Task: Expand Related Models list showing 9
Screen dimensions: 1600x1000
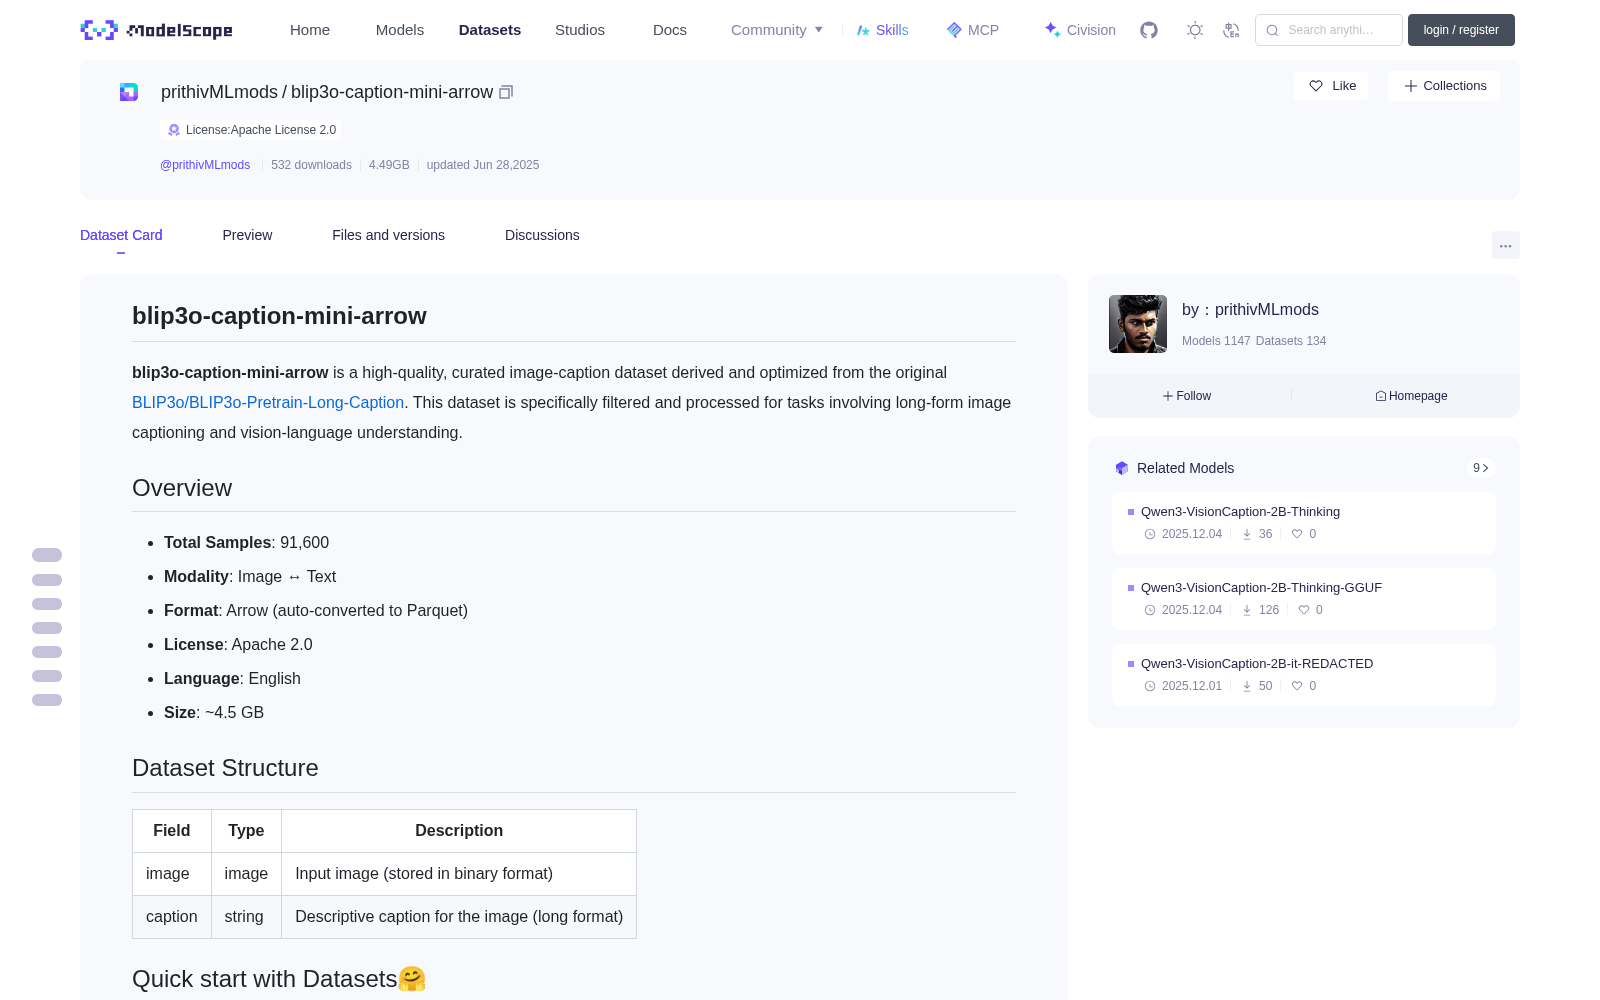Action: click(x=1481, y=468)
